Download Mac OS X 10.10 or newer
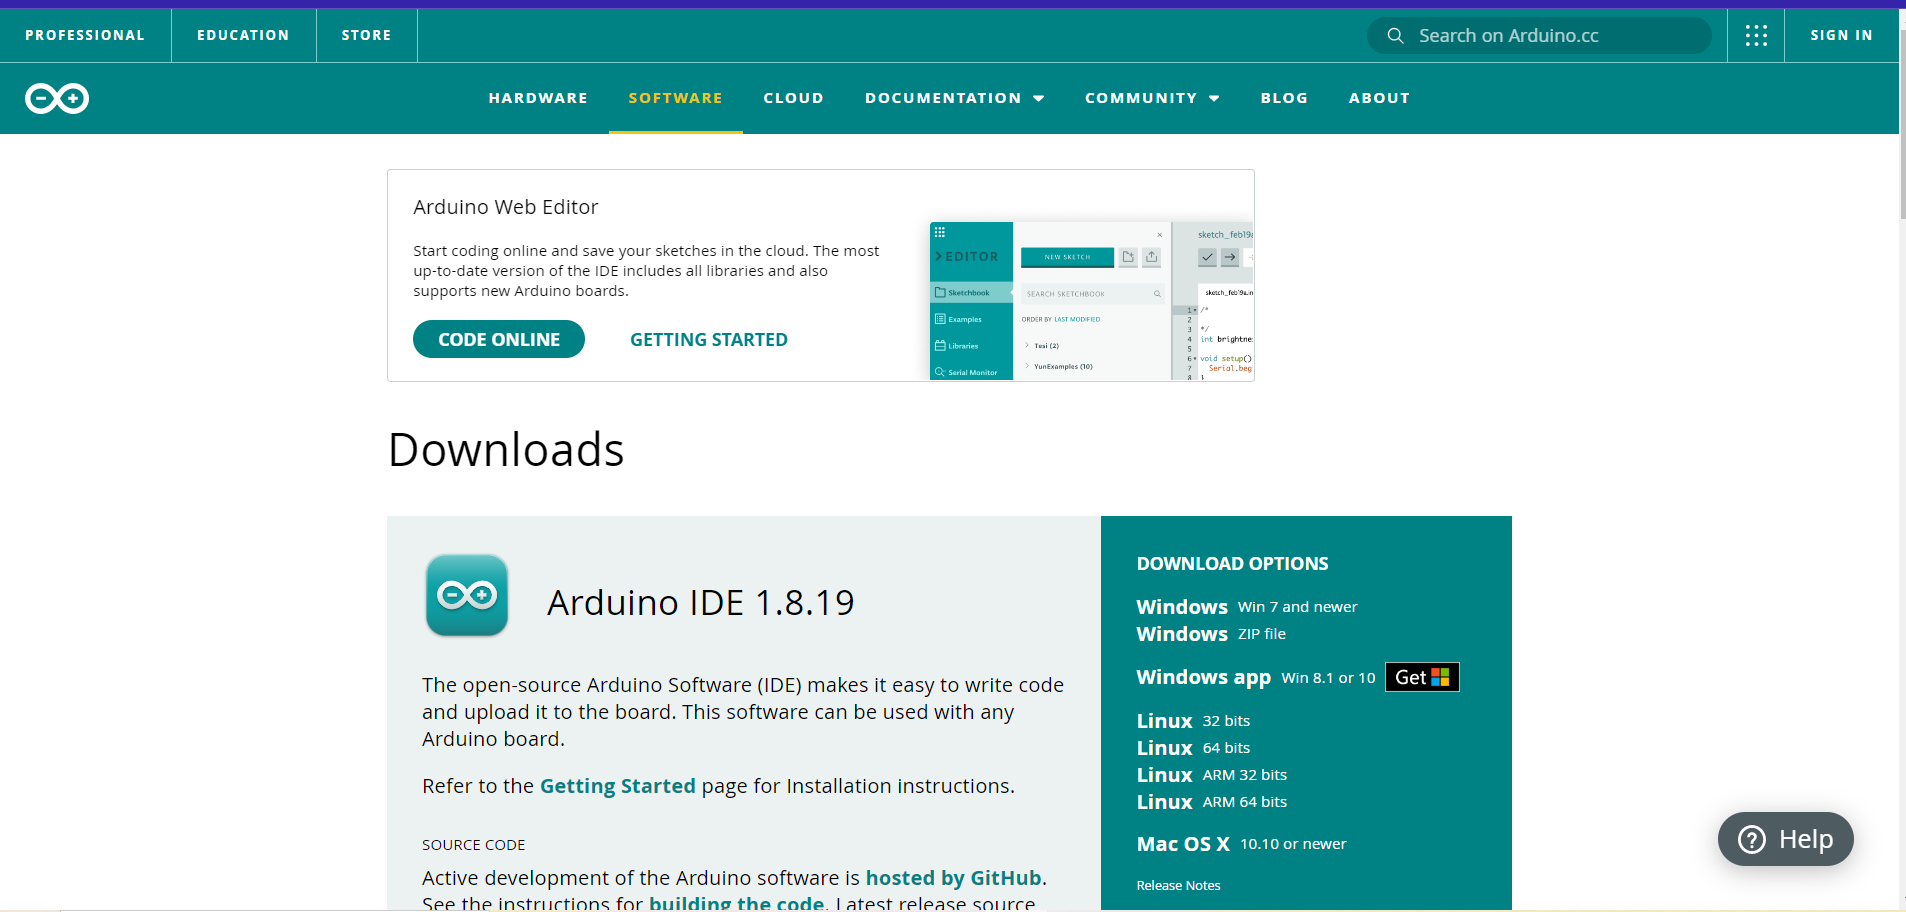The width and height of the screenshot is (1906, 912). pyautogui.click(x=1241, y=844)
